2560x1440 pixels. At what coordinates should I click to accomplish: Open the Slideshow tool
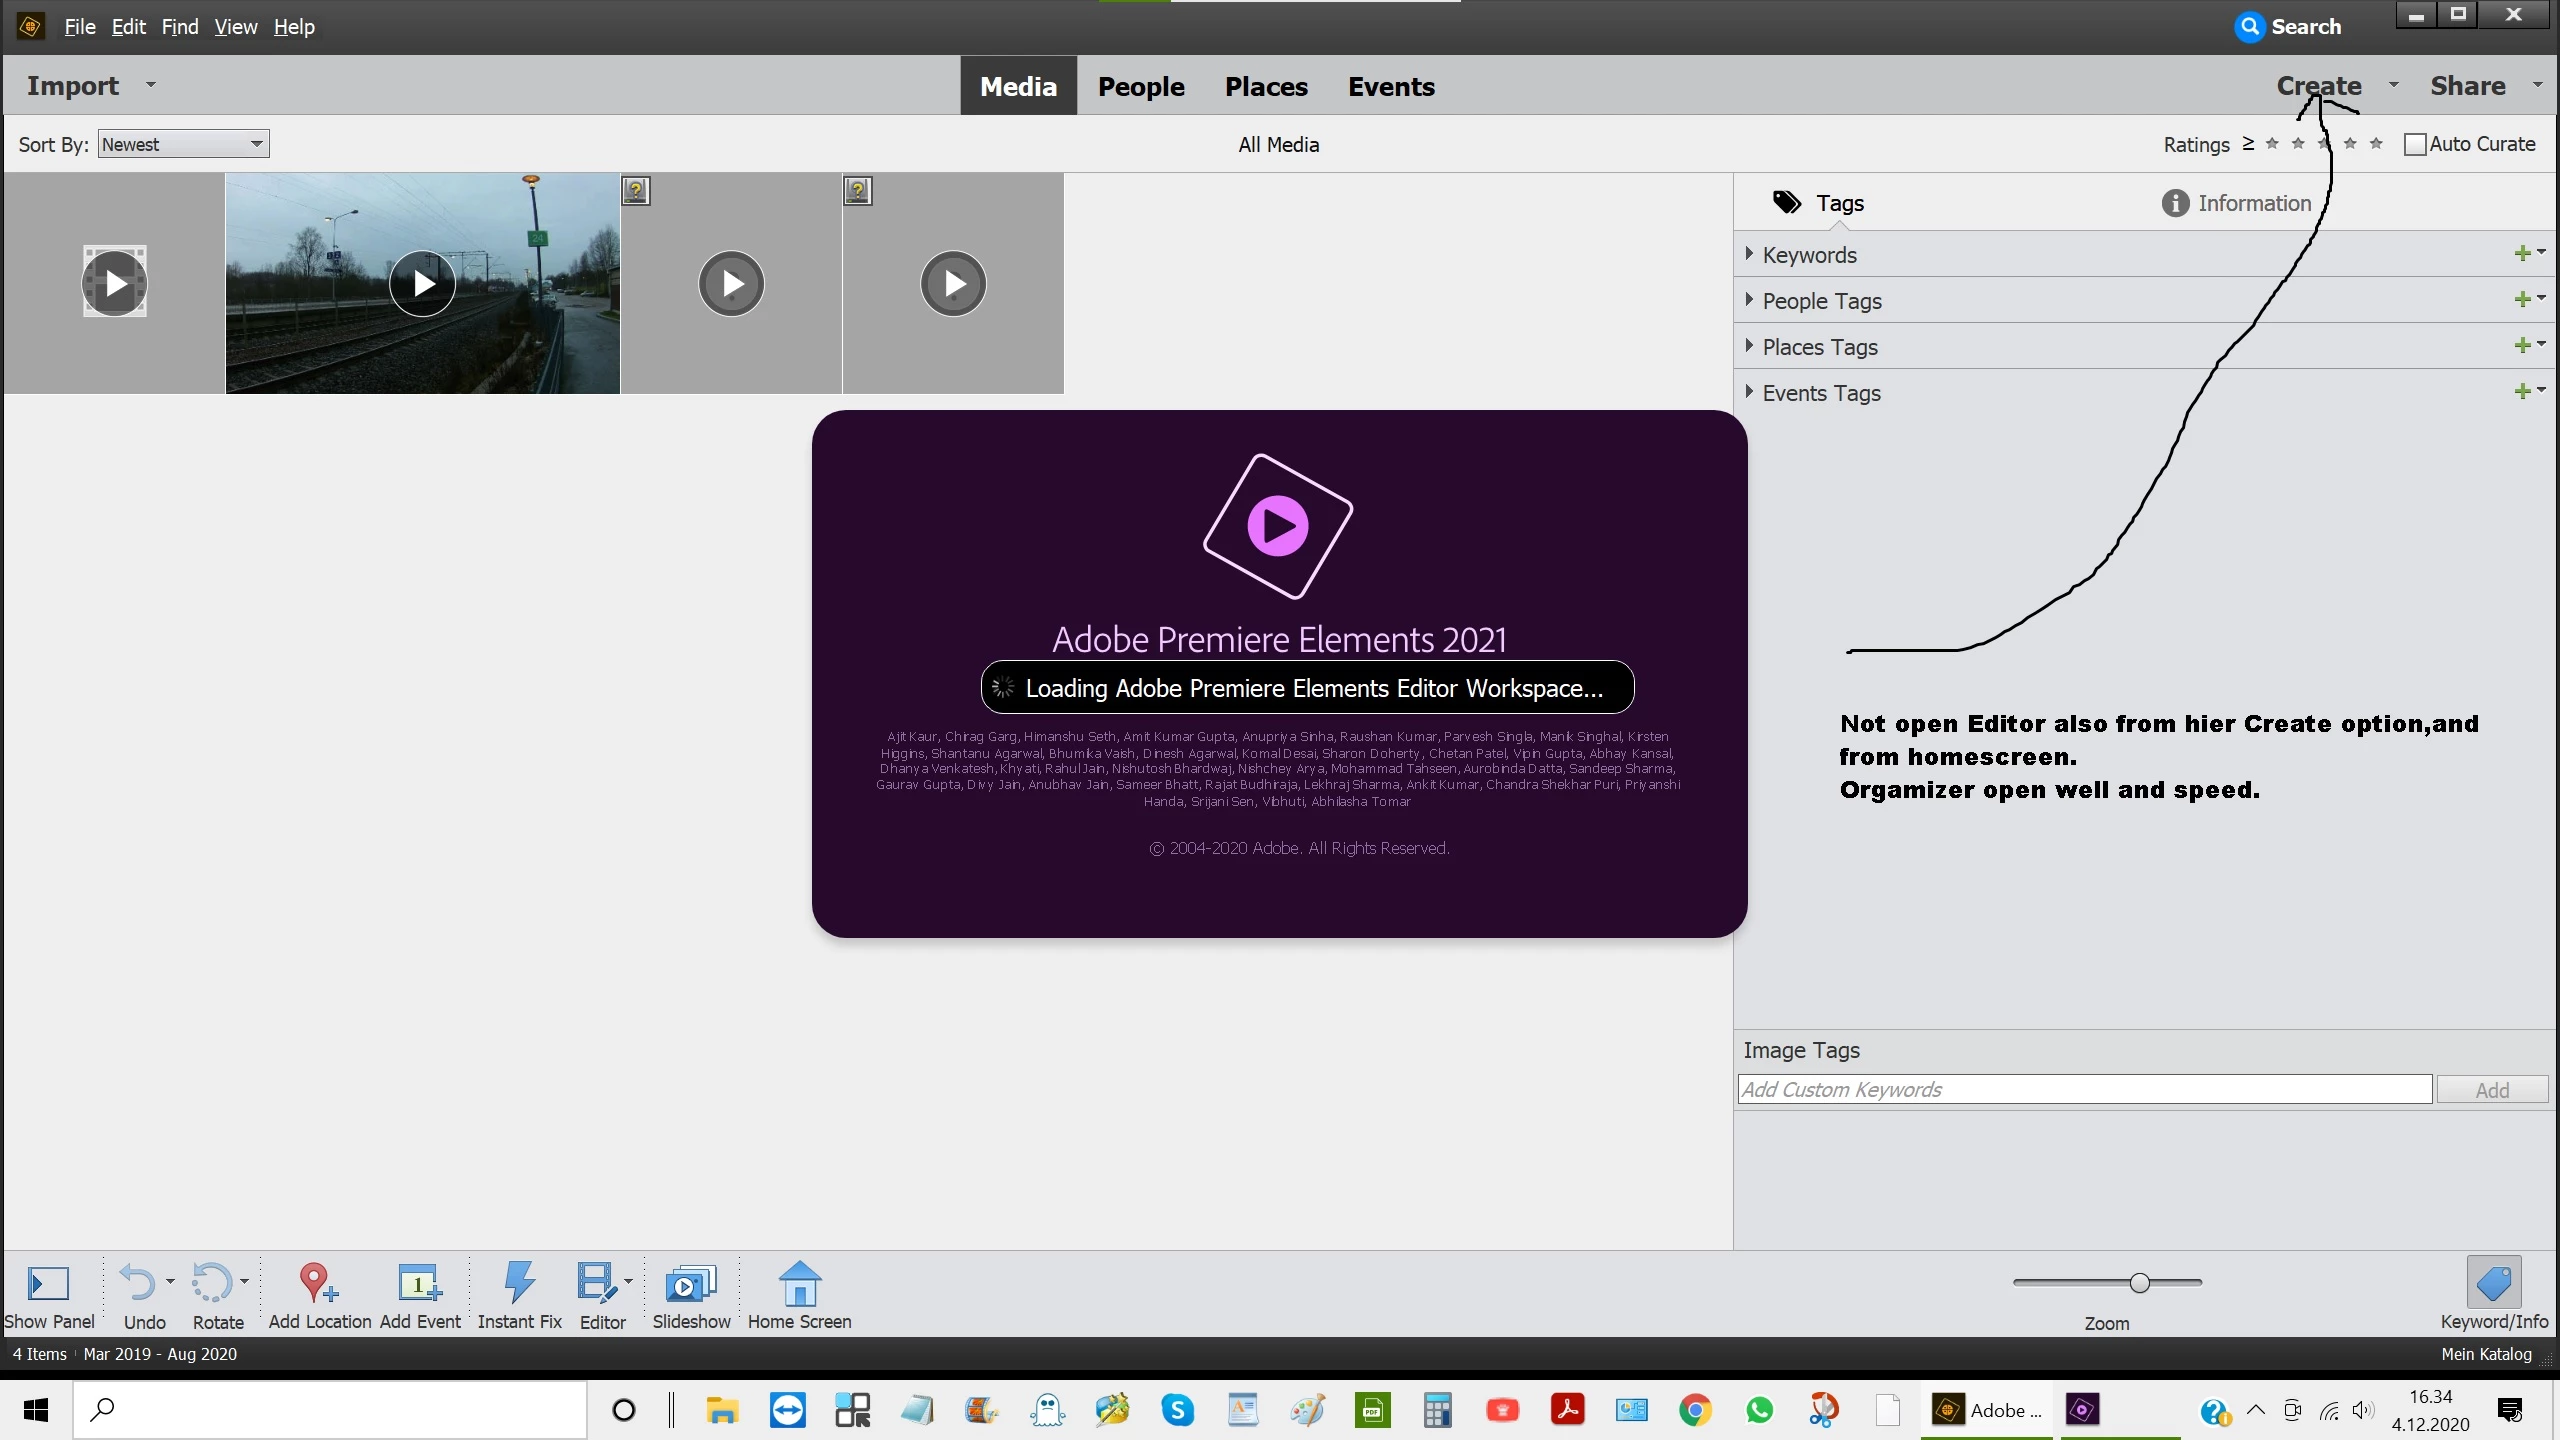point(691,1283)
